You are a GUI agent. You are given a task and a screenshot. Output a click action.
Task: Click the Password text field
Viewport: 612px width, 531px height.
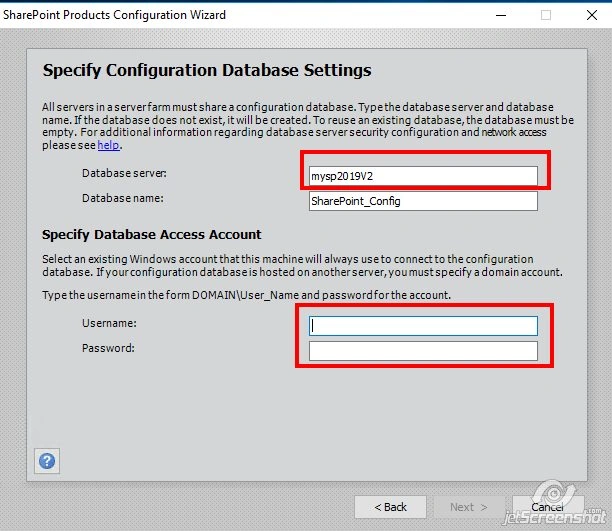423,351
